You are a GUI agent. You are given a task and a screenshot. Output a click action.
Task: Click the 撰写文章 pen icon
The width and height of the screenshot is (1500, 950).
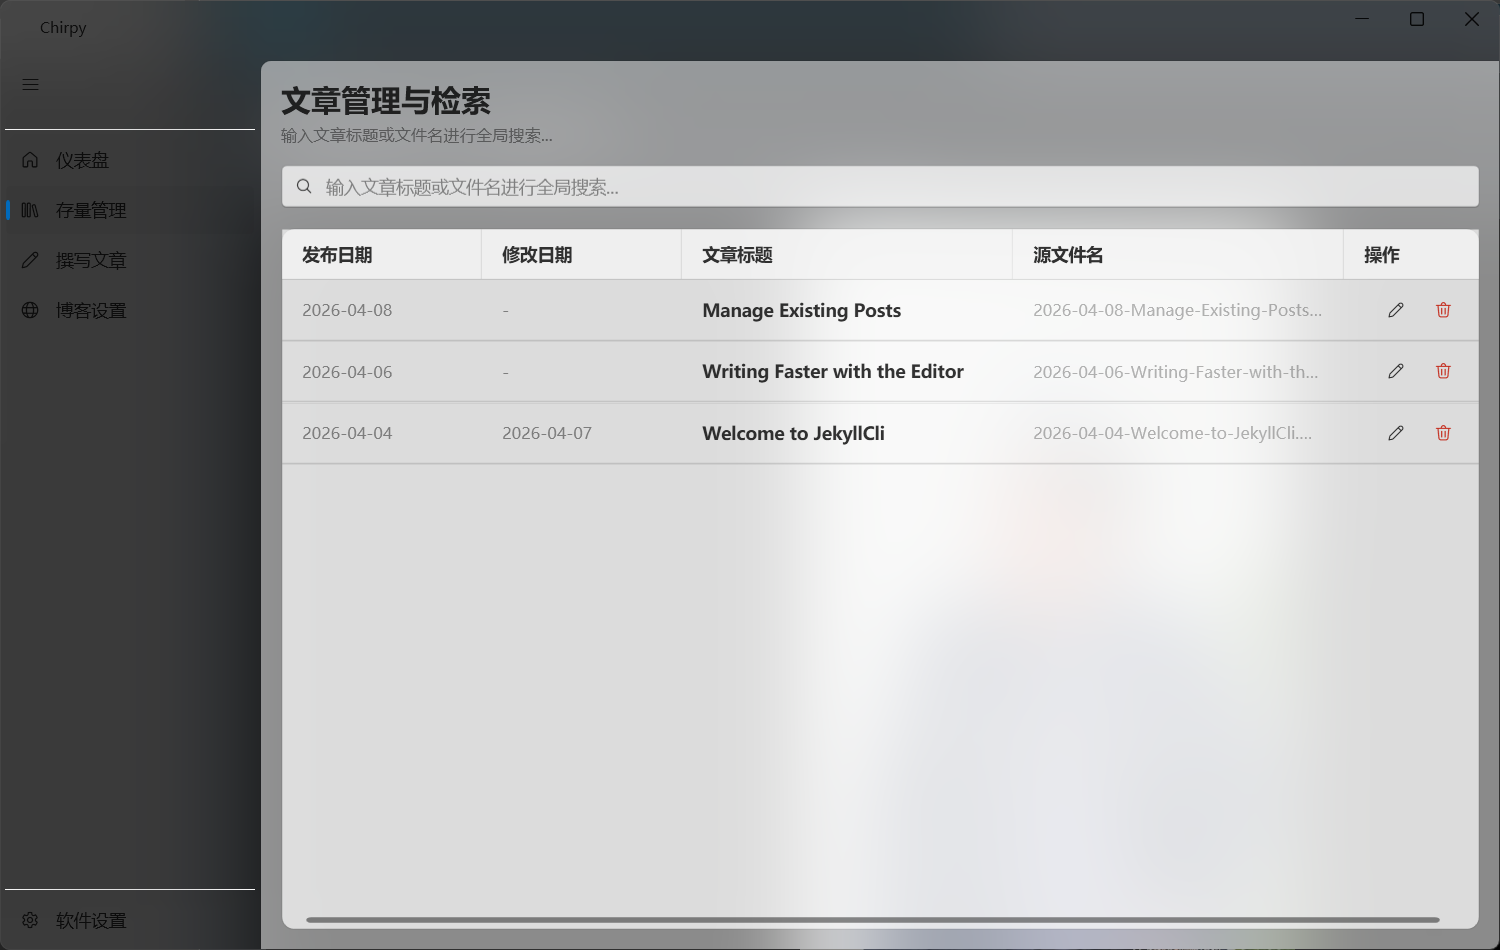coord(29,259)
